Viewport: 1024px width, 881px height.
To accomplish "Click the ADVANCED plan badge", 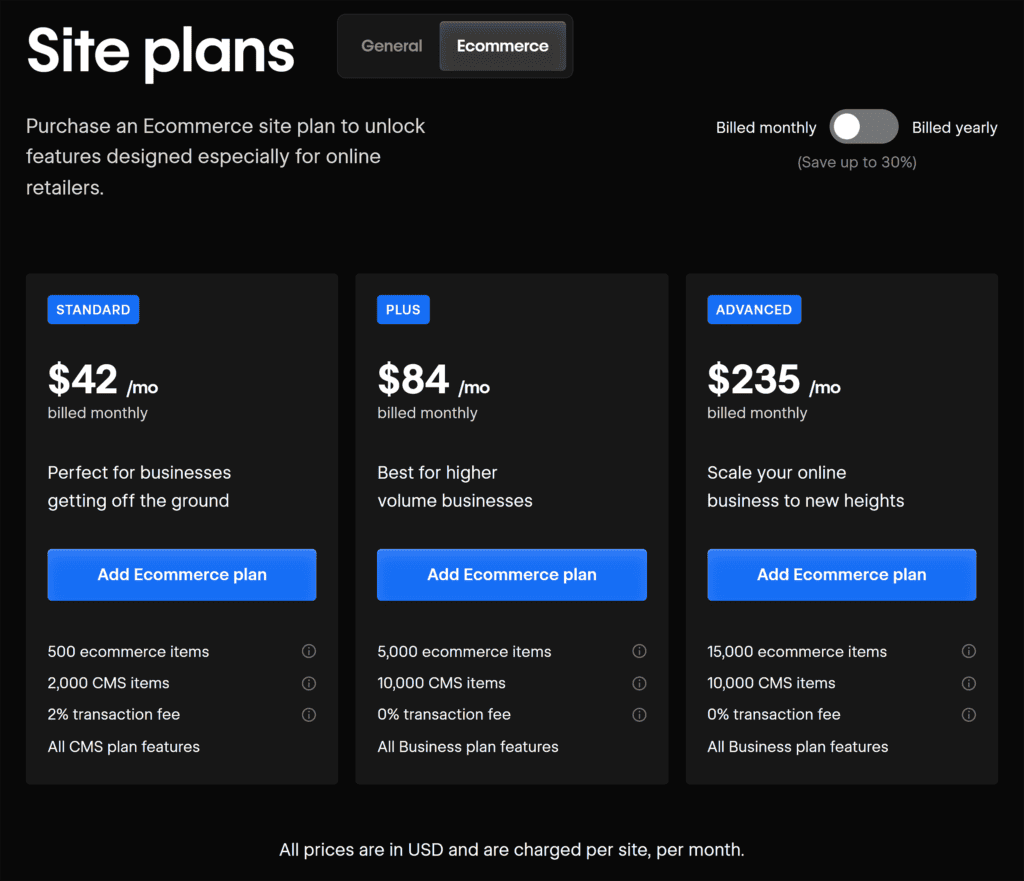I will click(754, 310).
